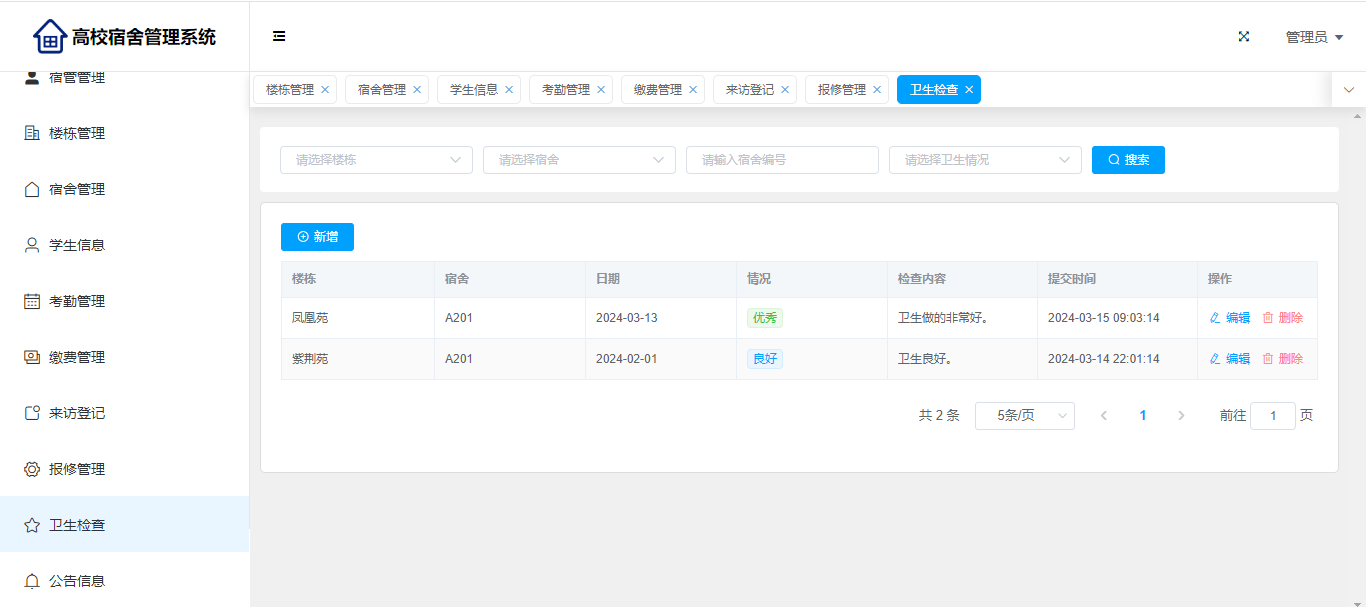Switch to the 学生信息 tab
1366x607 pixels.
(x=473, y=90)
